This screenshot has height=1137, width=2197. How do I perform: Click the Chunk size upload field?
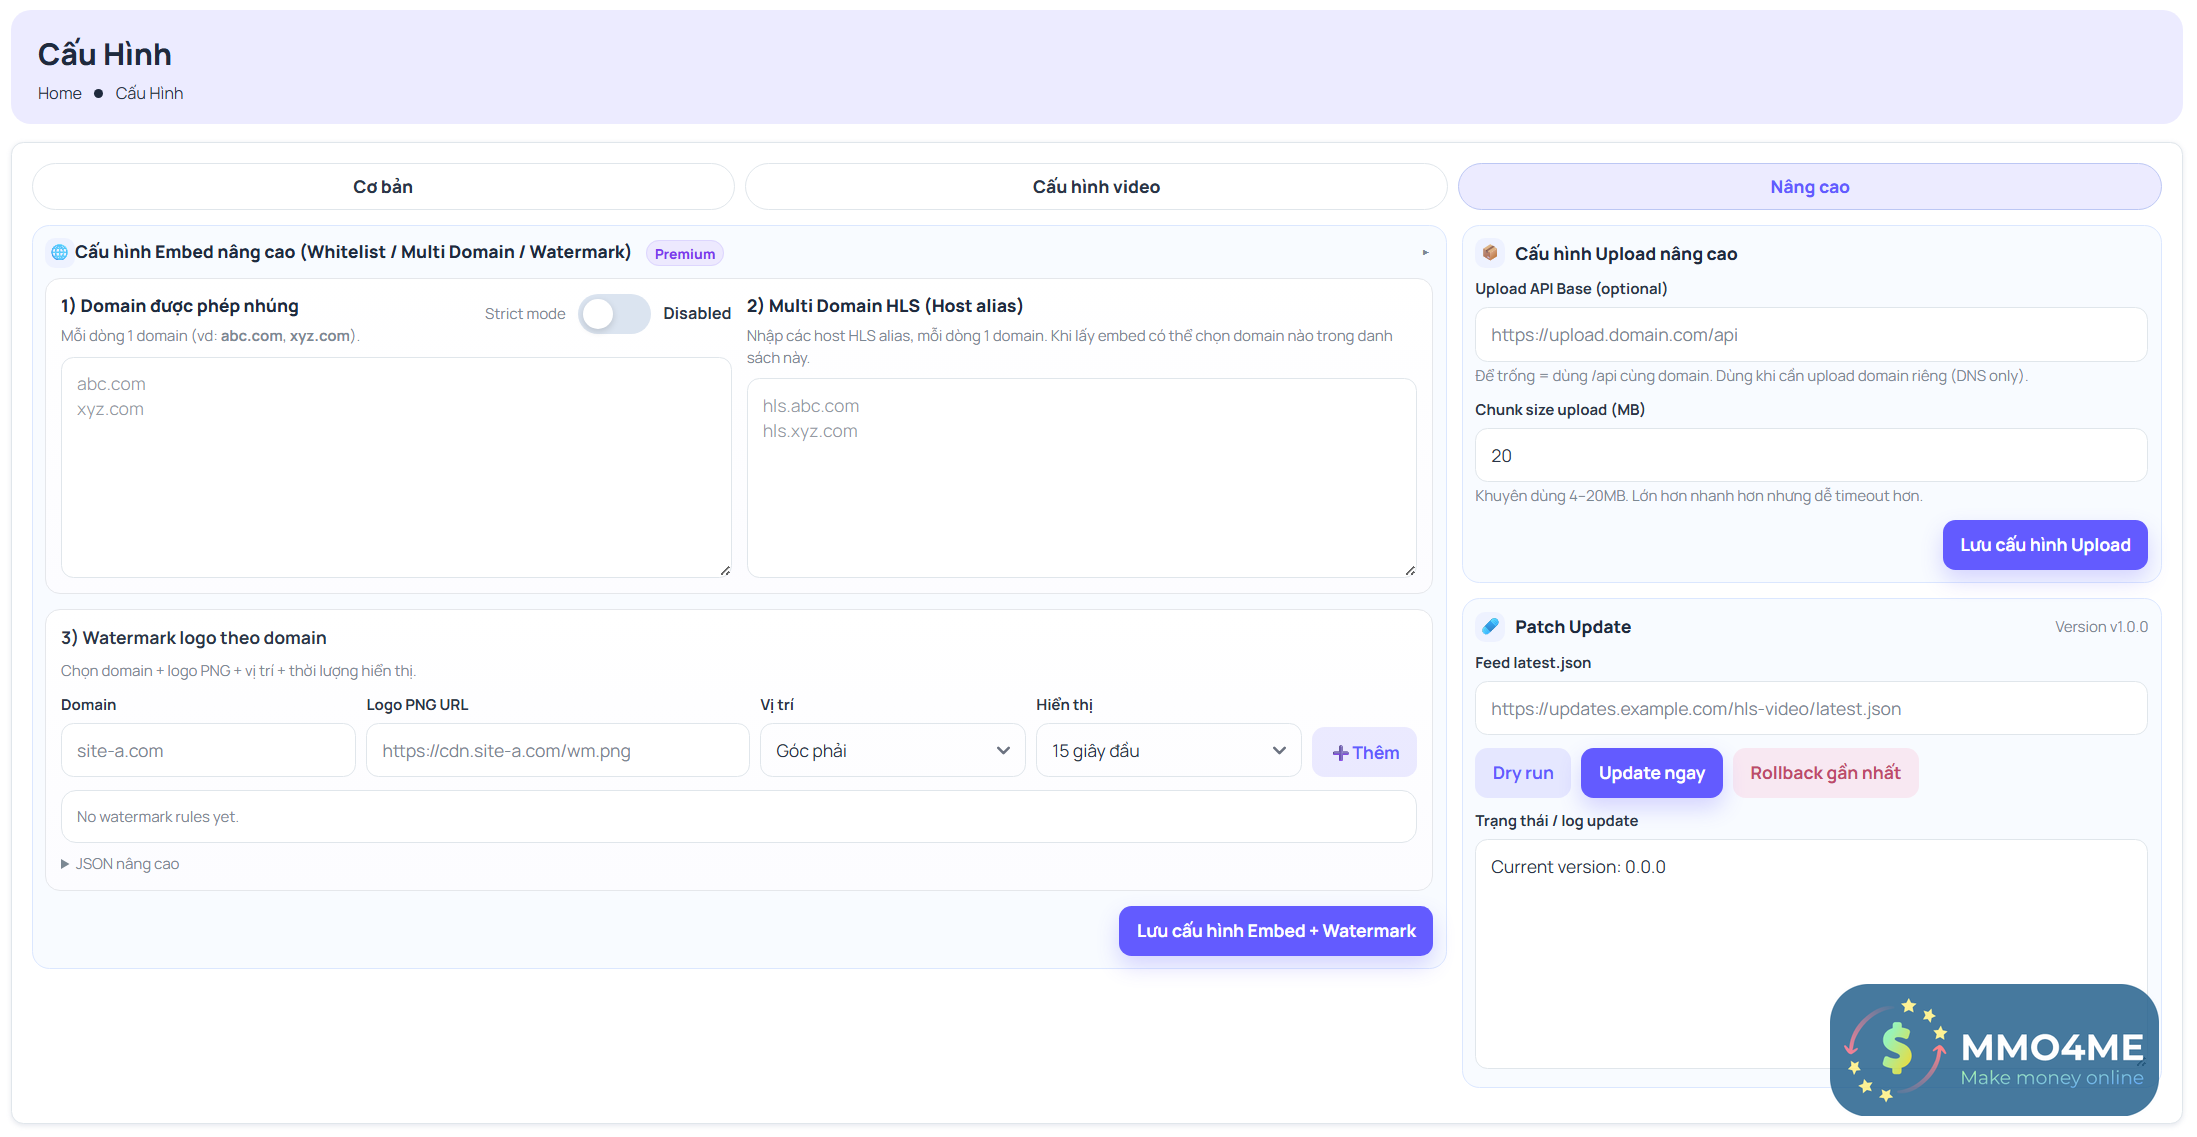[1810, 456]
